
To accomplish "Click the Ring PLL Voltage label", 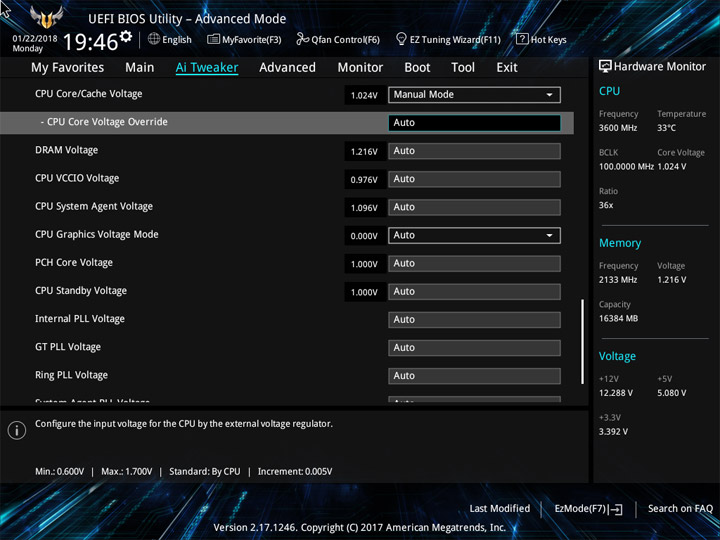I will click(x=72, y=375).
